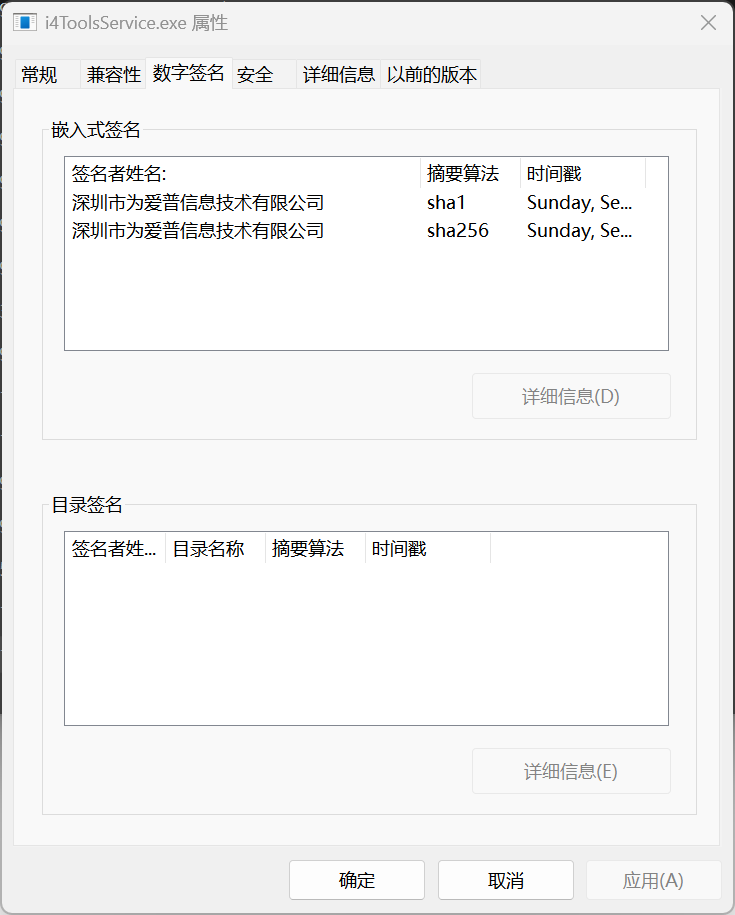The width and height of the screenshot is (735, 915).
Task: Click the 目录名称 column header
Action: [216, 549]
